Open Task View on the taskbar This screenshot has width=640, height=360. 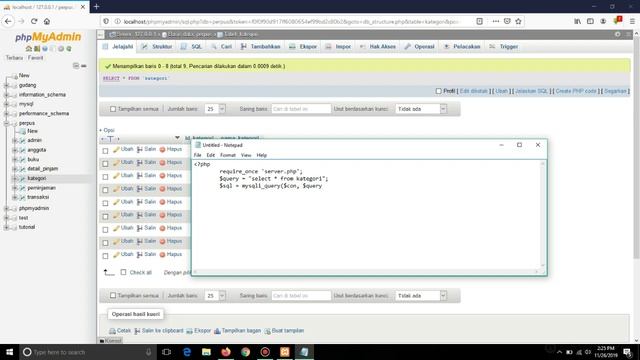point(167,352)
